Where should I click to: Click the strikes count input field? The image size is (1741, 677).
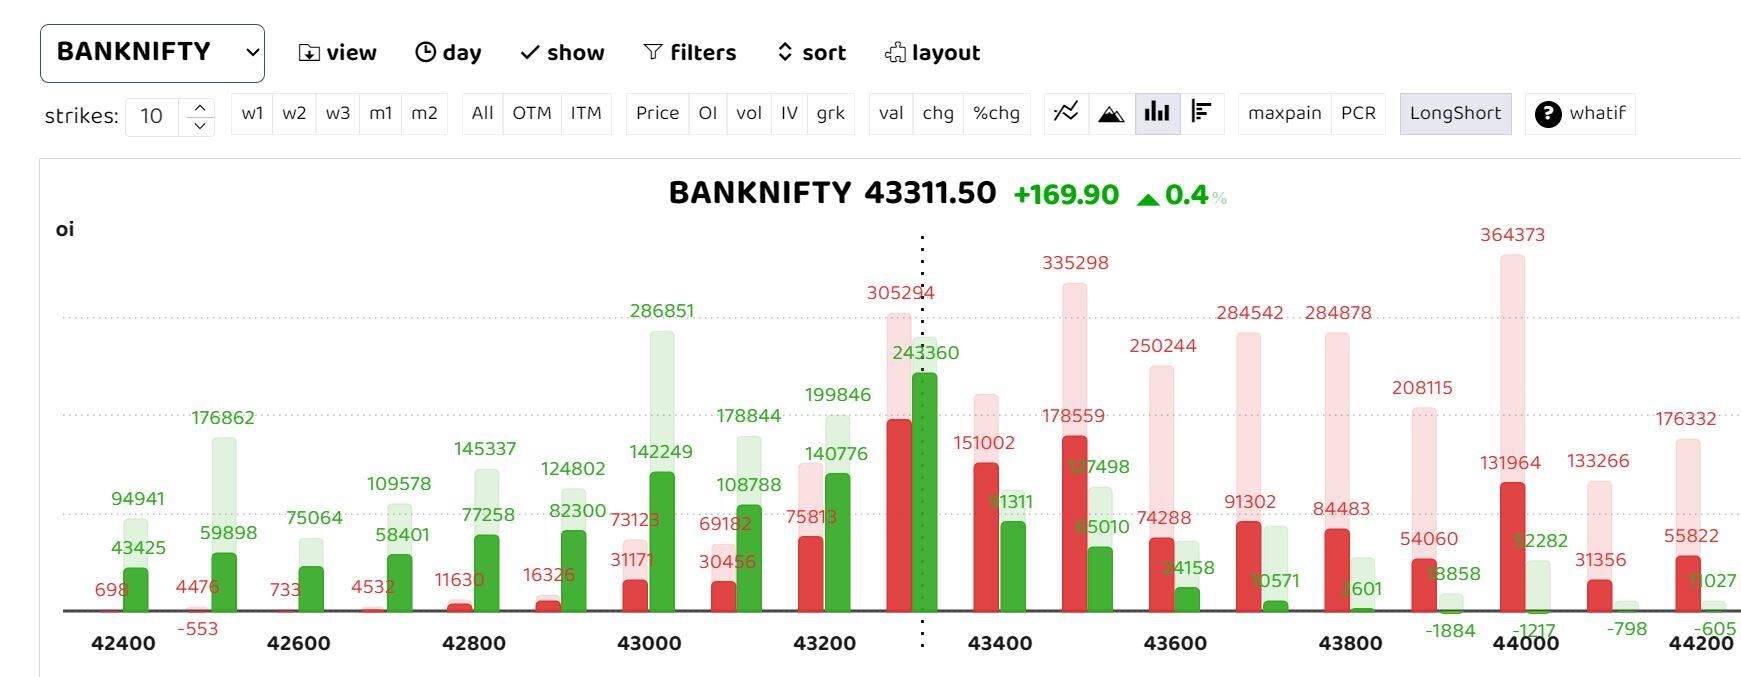pyautogui.click(x=152, y=116)
